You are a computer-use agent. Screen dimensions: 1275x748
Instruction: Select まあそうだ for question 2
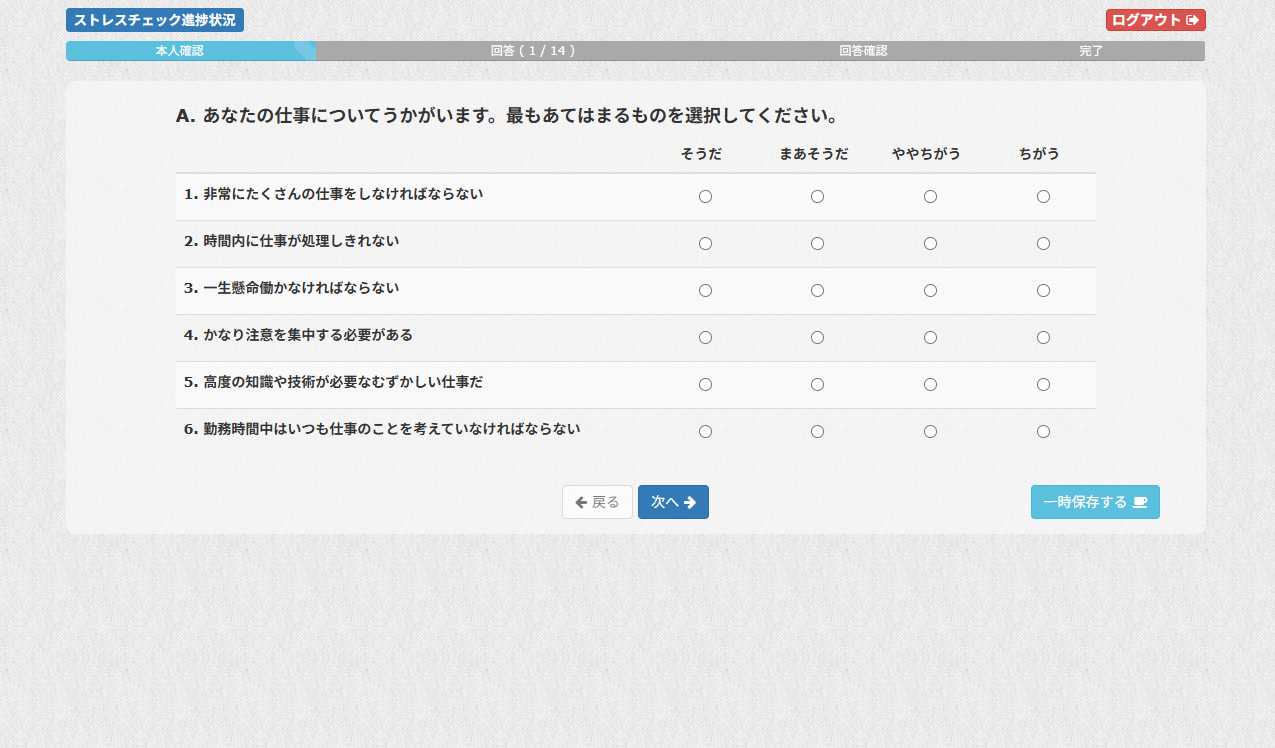pyautogui.click(x=817, y=244)
